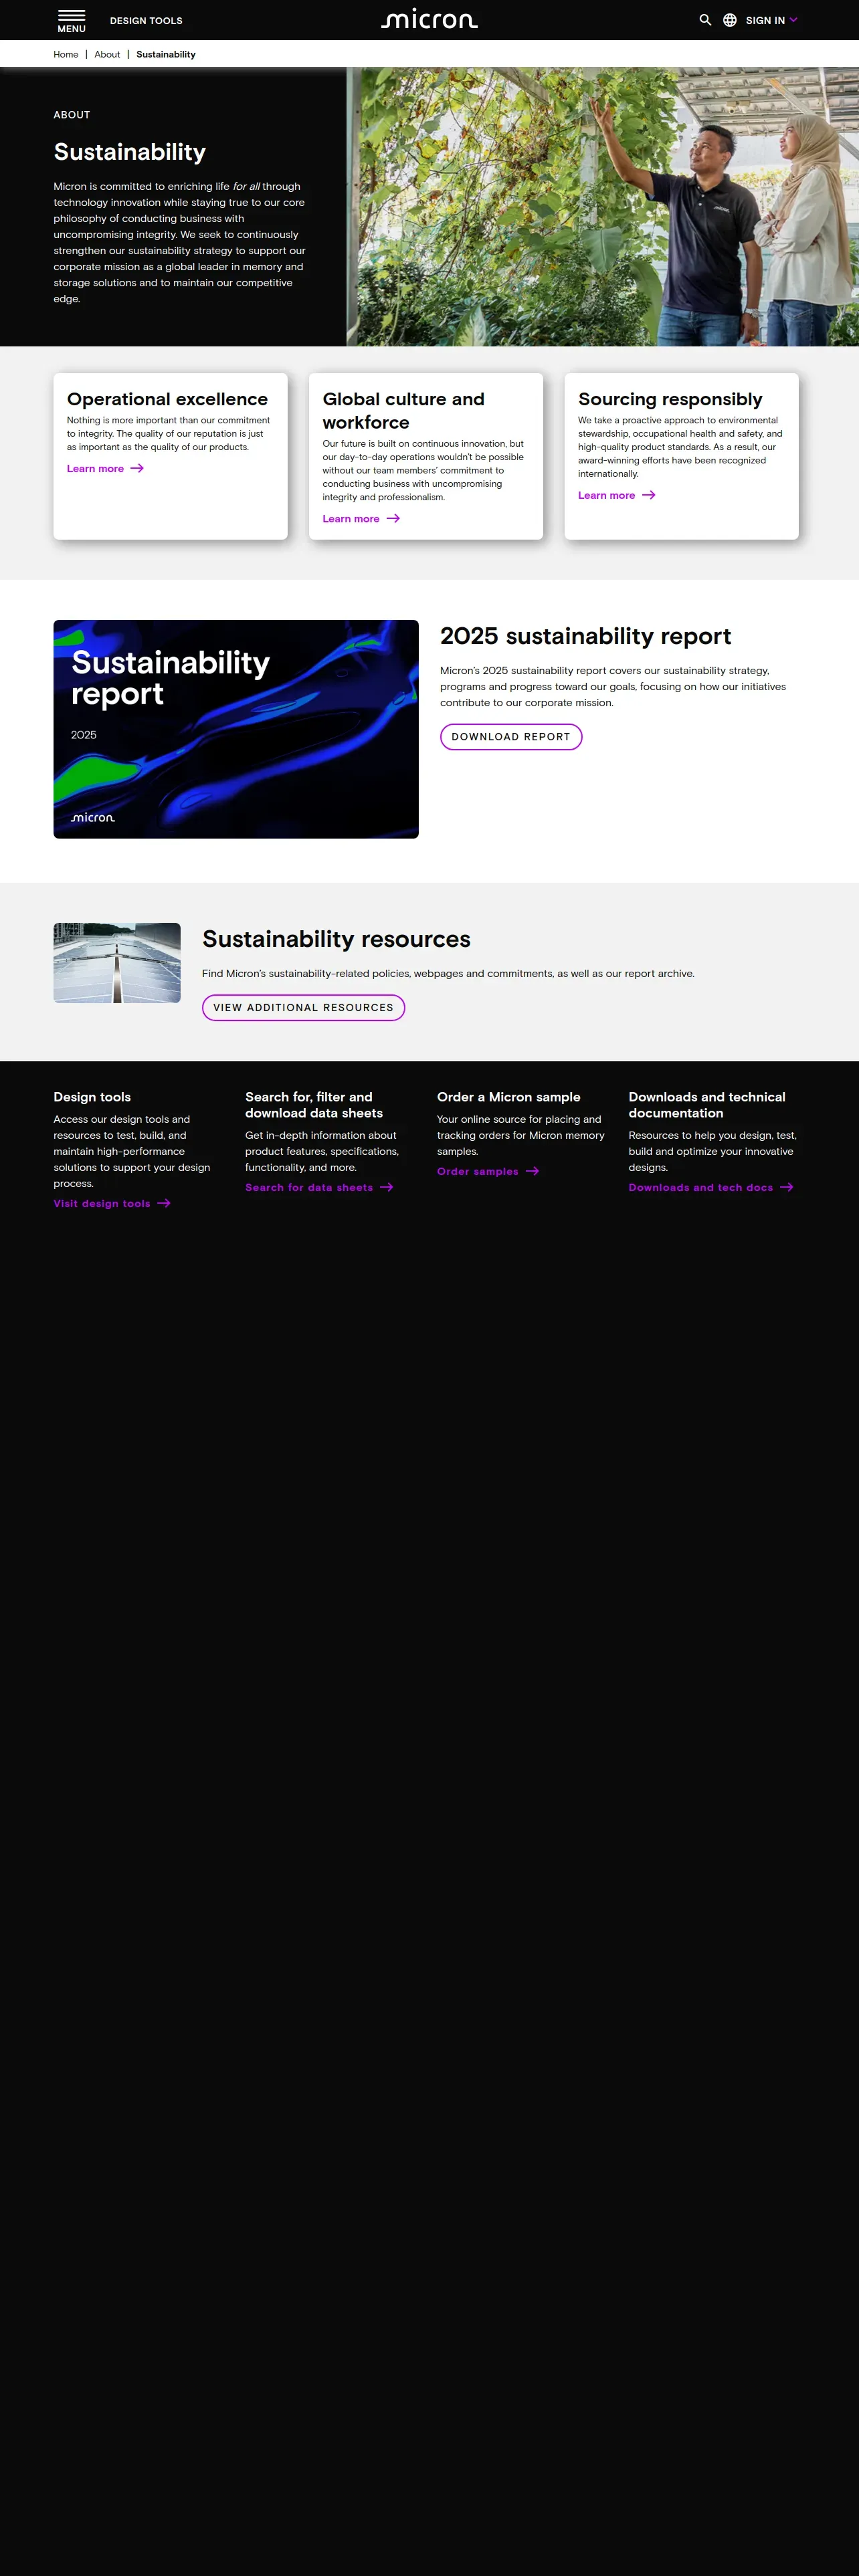
Task: Open DESIGN TOOLS in the header
Action: (146, 20)
